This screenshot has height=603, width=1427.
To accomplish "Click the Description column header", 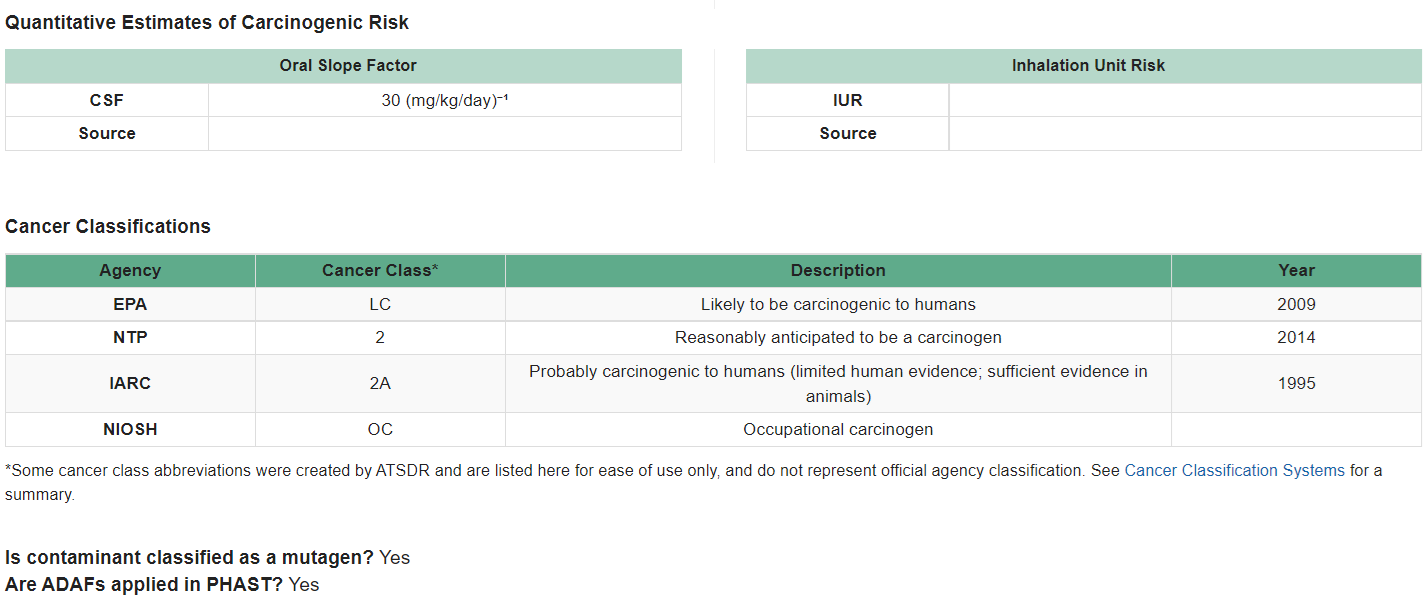I will point(838,271).
